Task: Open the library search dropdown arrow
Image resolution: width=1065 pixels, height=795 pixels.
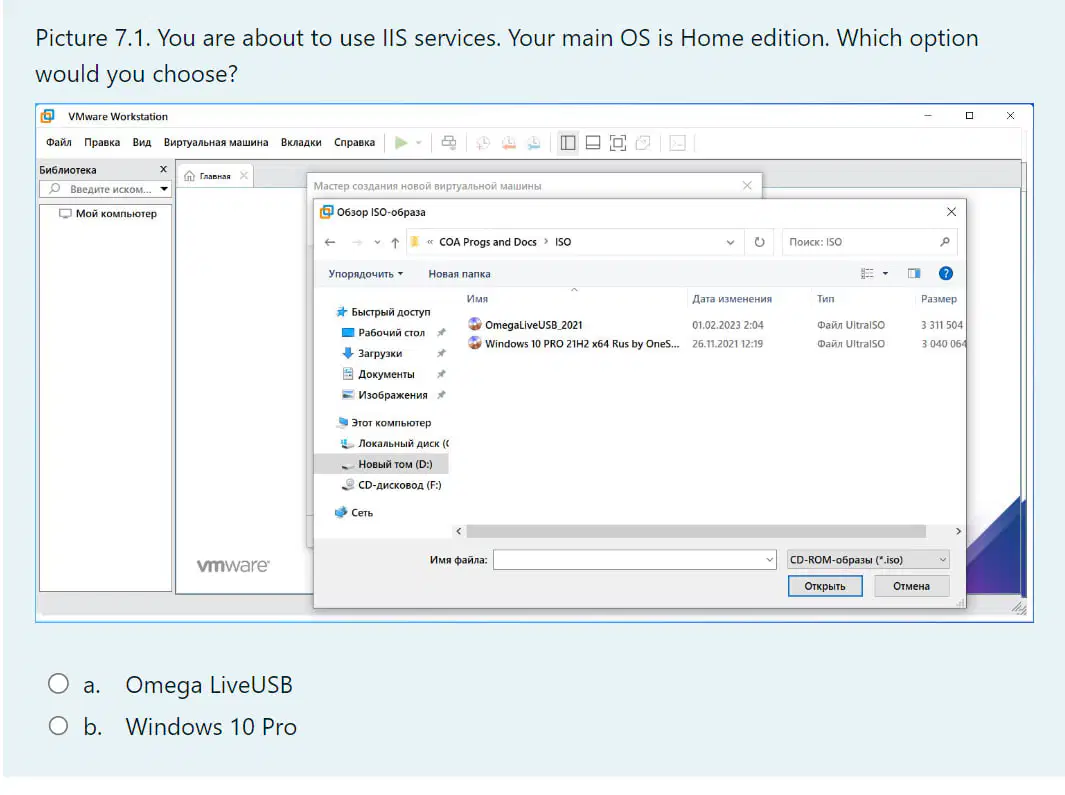Action: (x=164, y=189)
